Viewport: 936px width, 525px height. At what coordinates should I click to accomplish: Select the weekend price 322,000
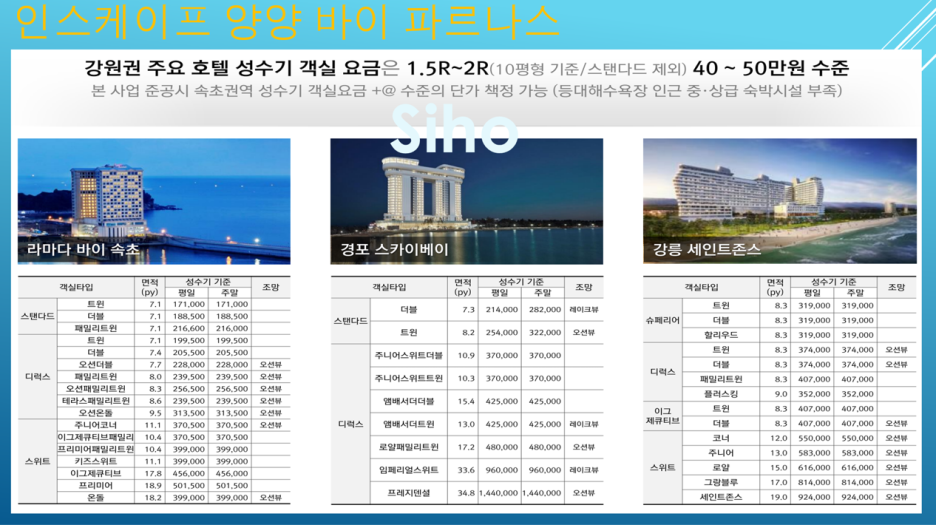tap(544, 332)
